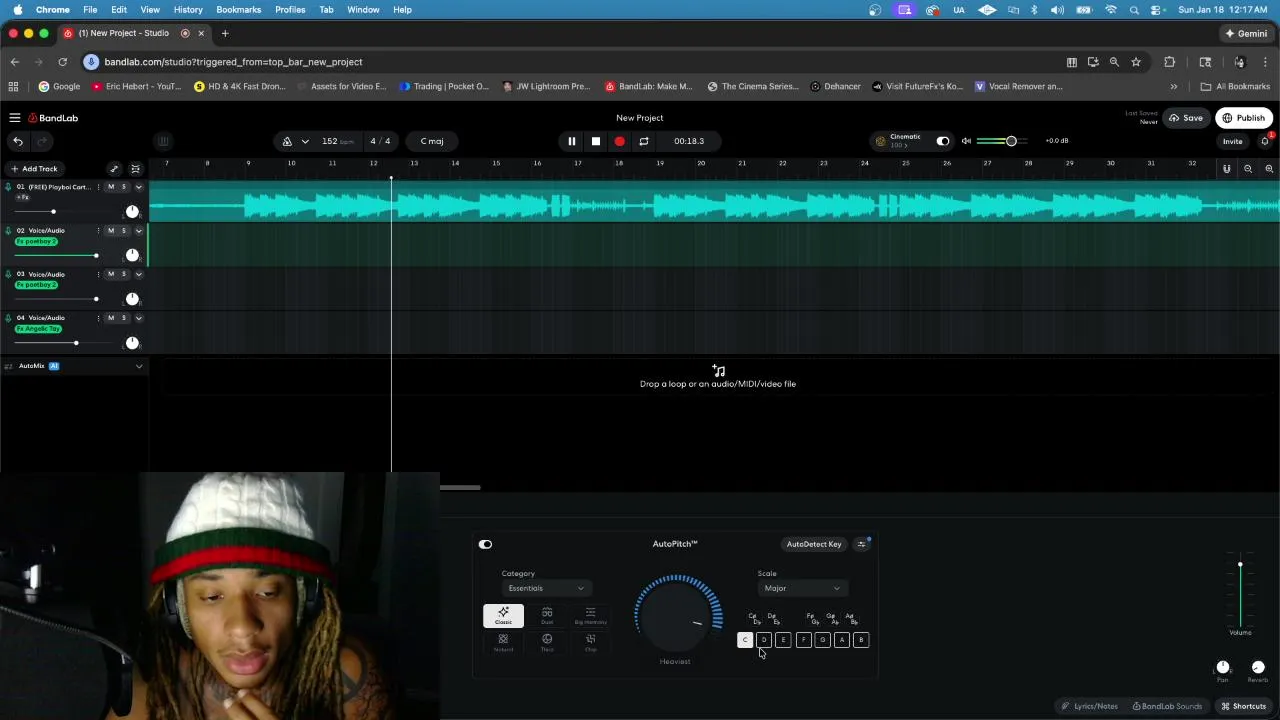Viewport: 1280px width, 720px height.
Task: Start recording with the red record button
Action: point(620,141)
